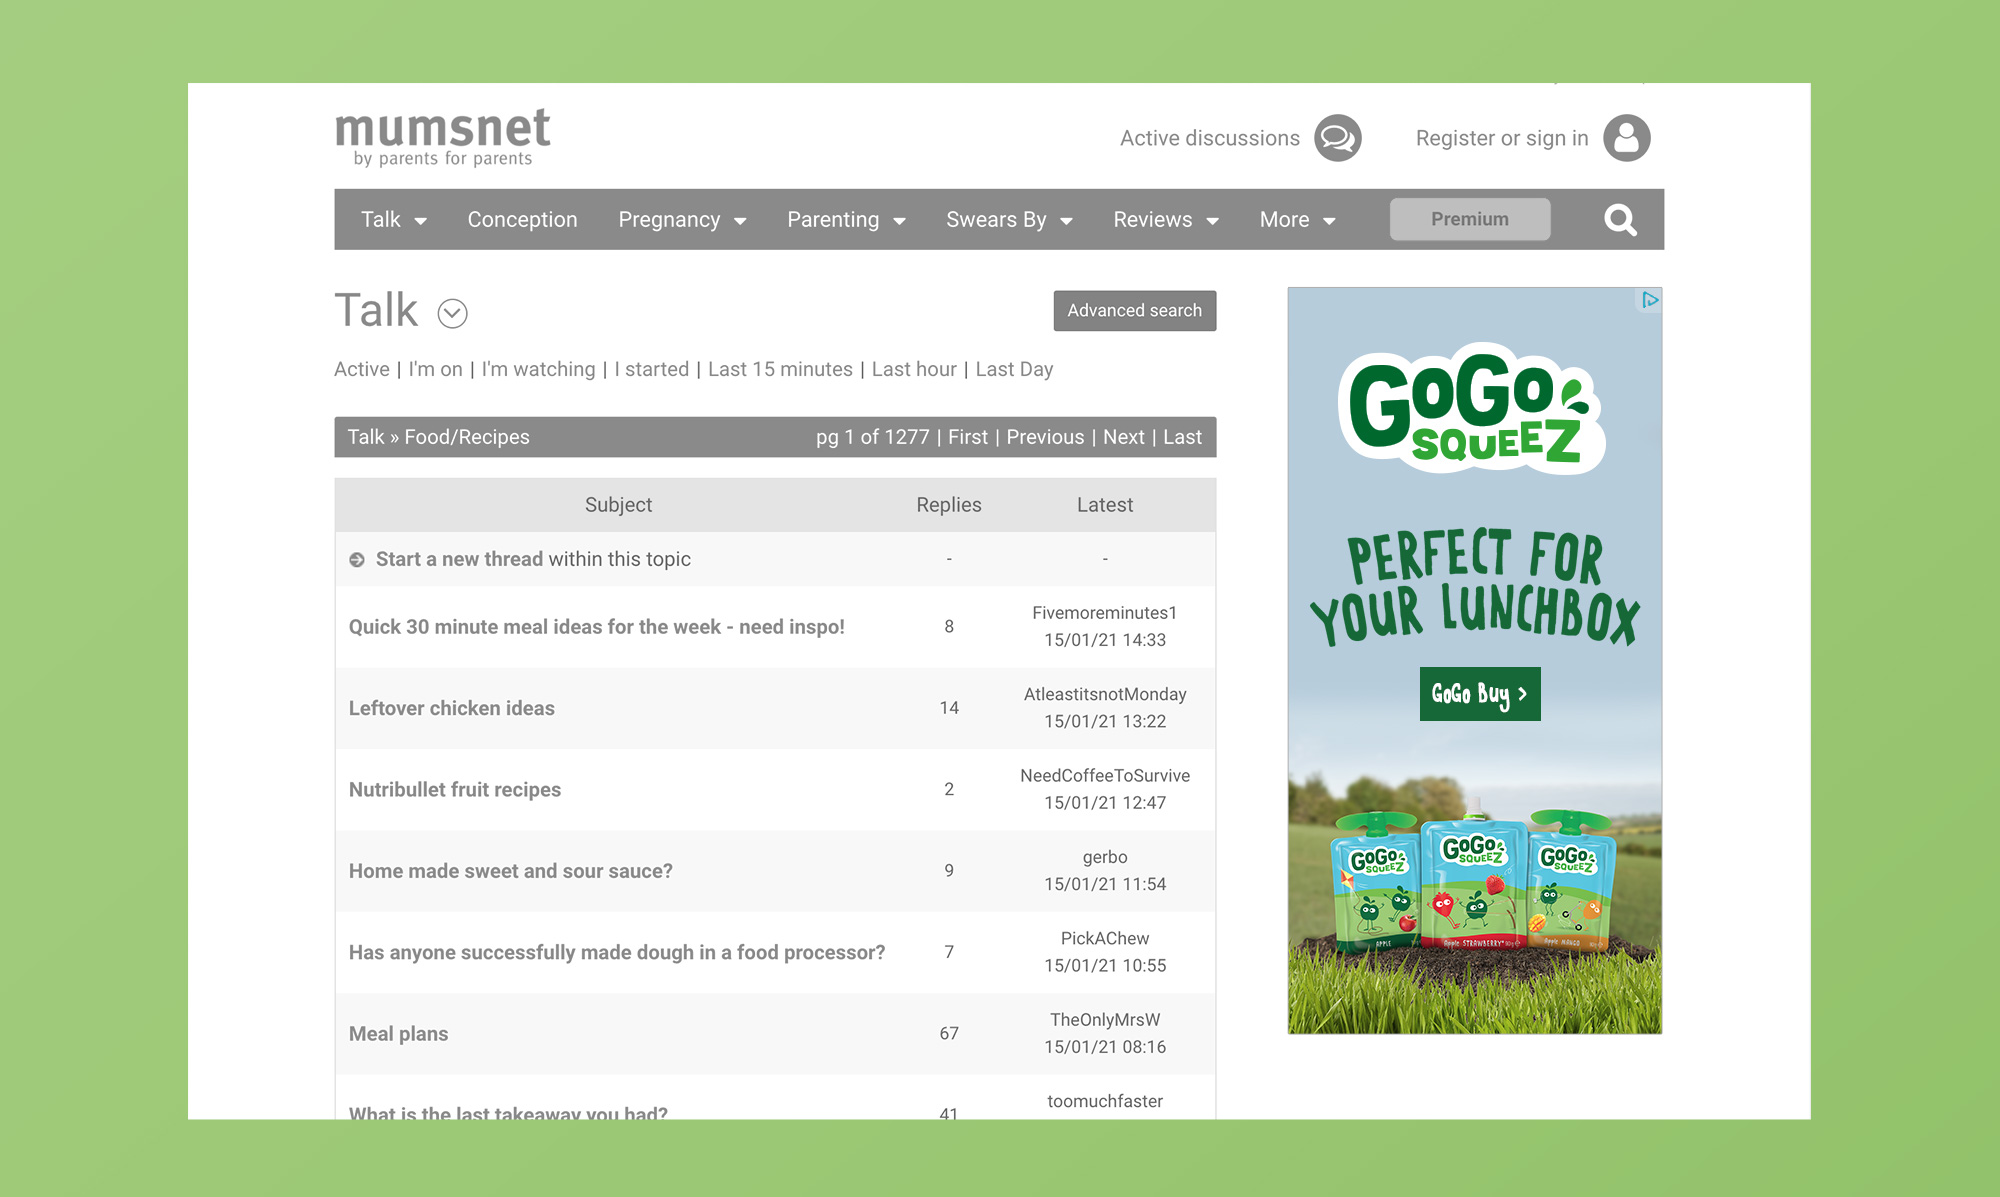Viewport: 2000px width, 1197px height.
Task: Switch to I'm watching filter
Action: click(x=538, y=369)
